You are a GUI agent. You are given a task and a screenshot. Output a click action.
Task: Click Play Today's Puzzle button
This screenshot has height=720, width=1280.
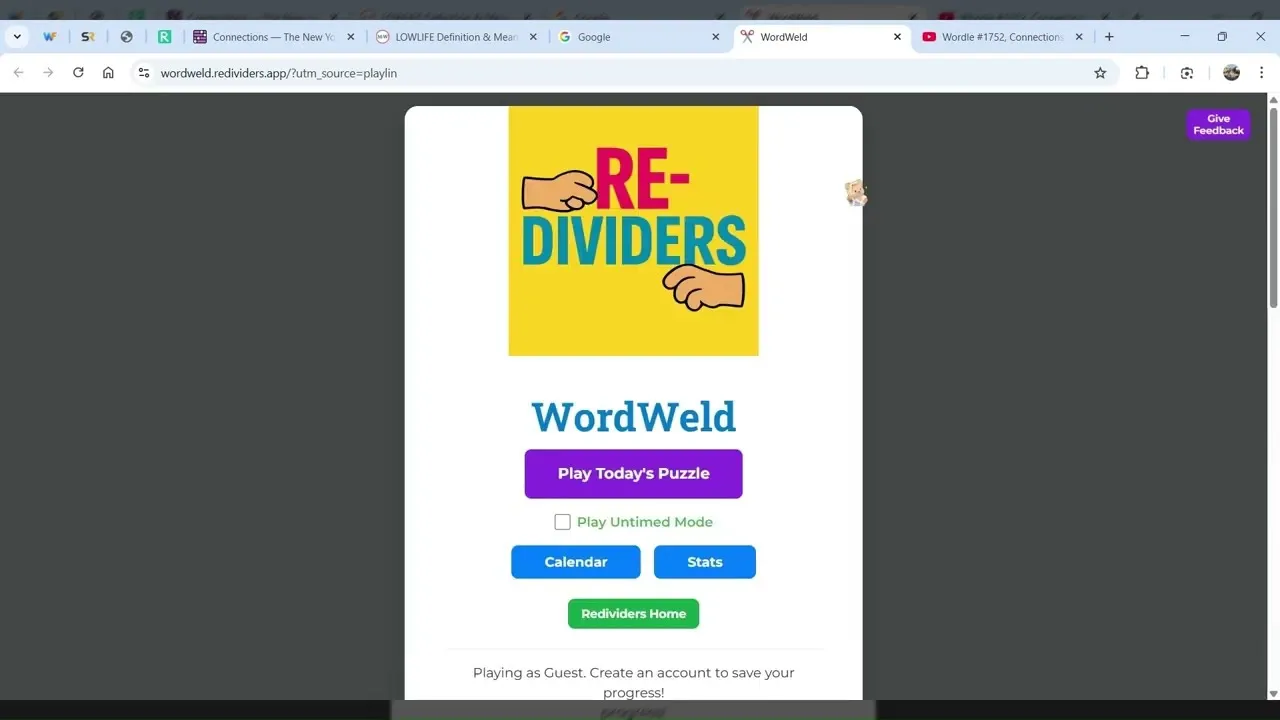click(633, 474)
